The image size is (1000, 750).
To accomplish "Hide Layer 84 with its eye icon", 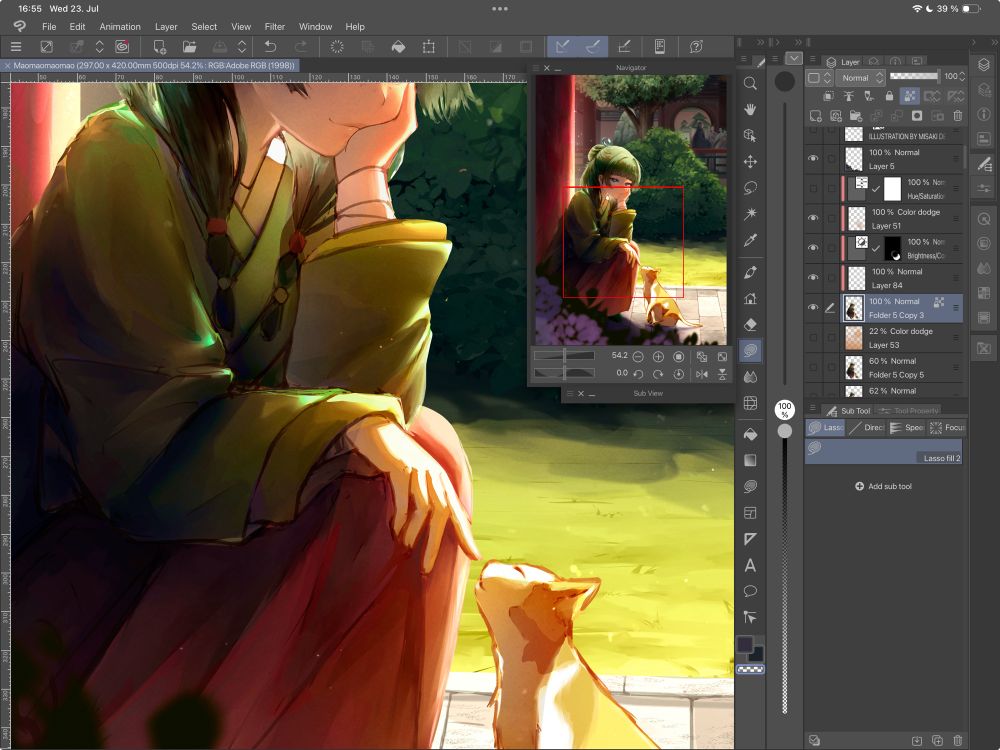I will pyautogui.click(x=813, y=277).
